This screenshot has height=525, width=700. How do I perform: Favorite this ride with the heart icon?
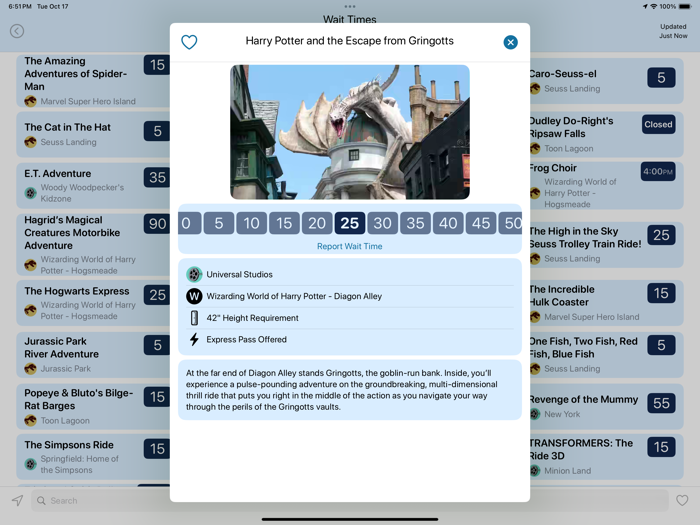pos(189,42)
